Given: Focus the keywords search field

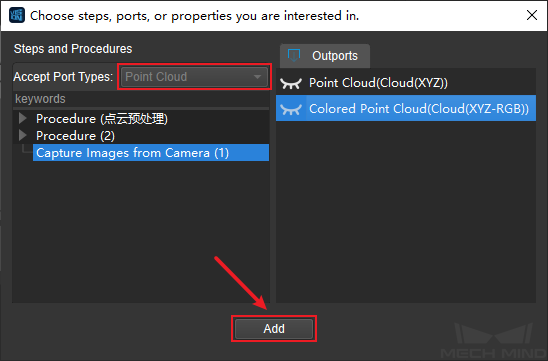Looking at the screenshot, I should click(x=141, y=99).
